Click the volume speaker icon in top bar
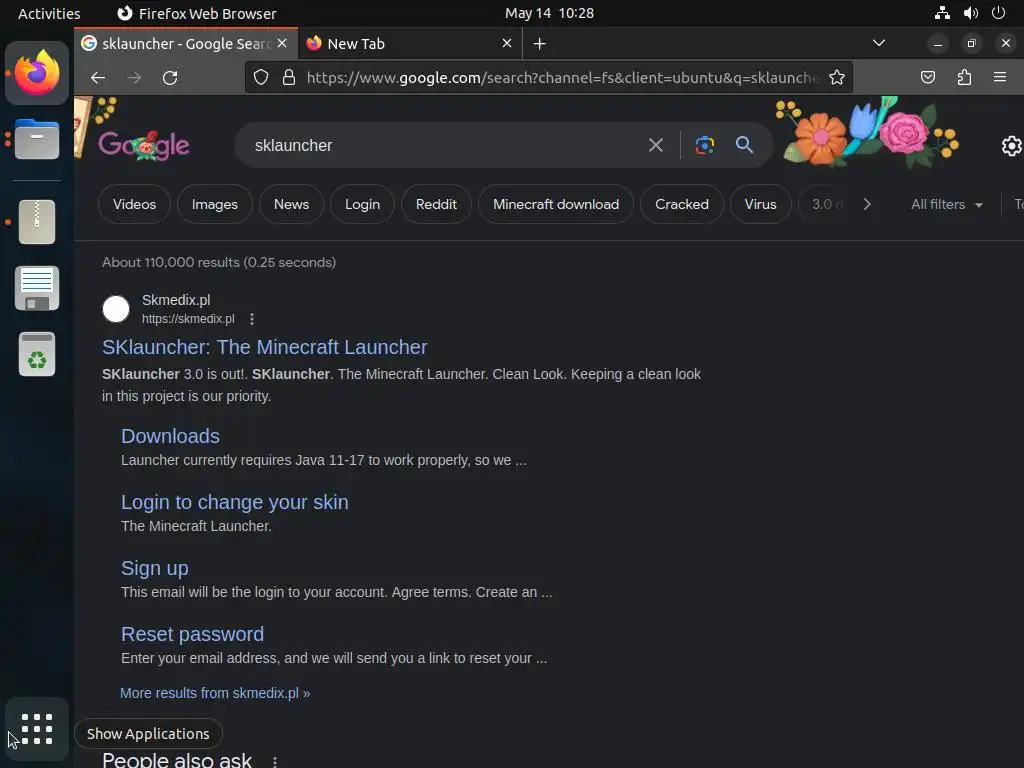This screenshot has height=768, width=1024. (x=970, y=12)
